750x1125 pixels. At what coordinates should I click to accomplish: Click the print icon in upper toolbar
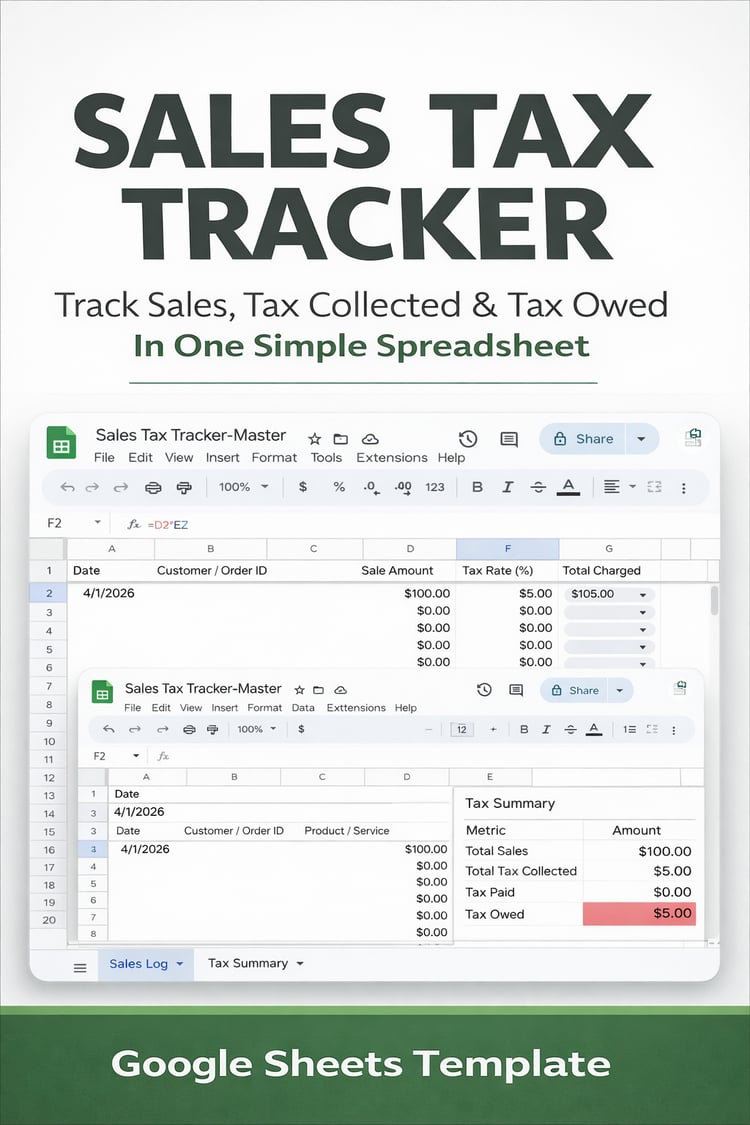[x=153, y=487]
